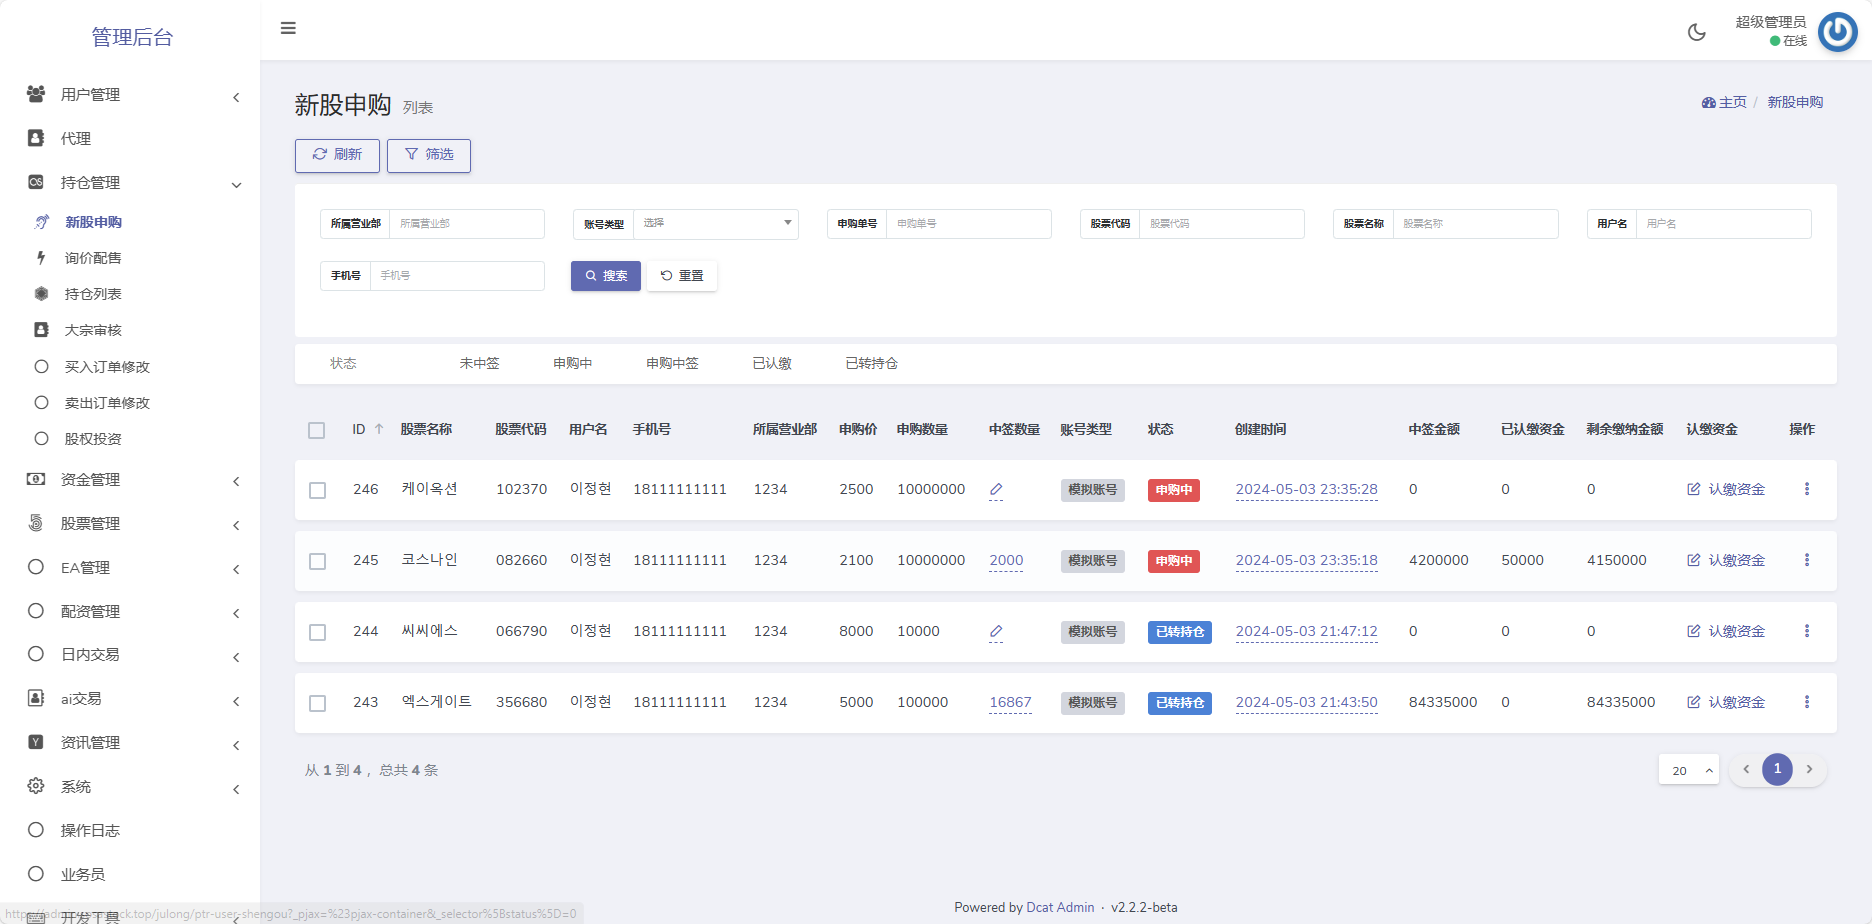This screenshot has height=924, width=1872.
Task: Open three-dot menu for row 243
Action: 1806,702
